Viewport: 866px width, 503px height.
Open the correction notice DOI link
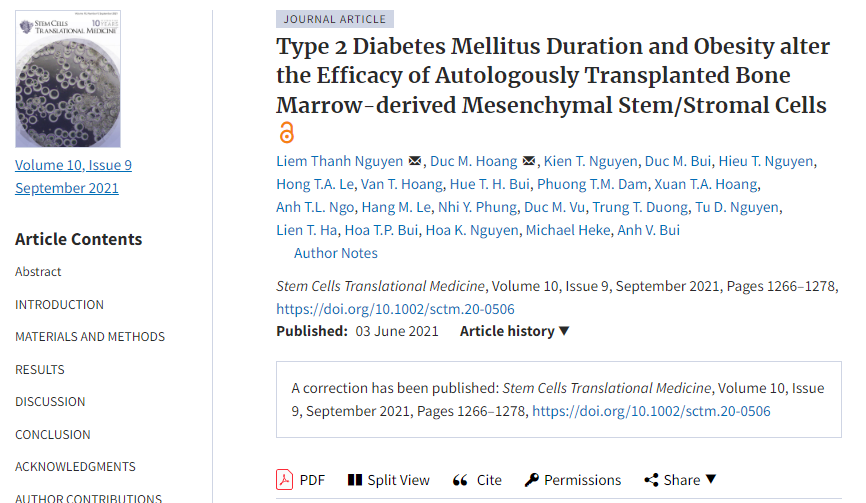click(x=651, y=411)
